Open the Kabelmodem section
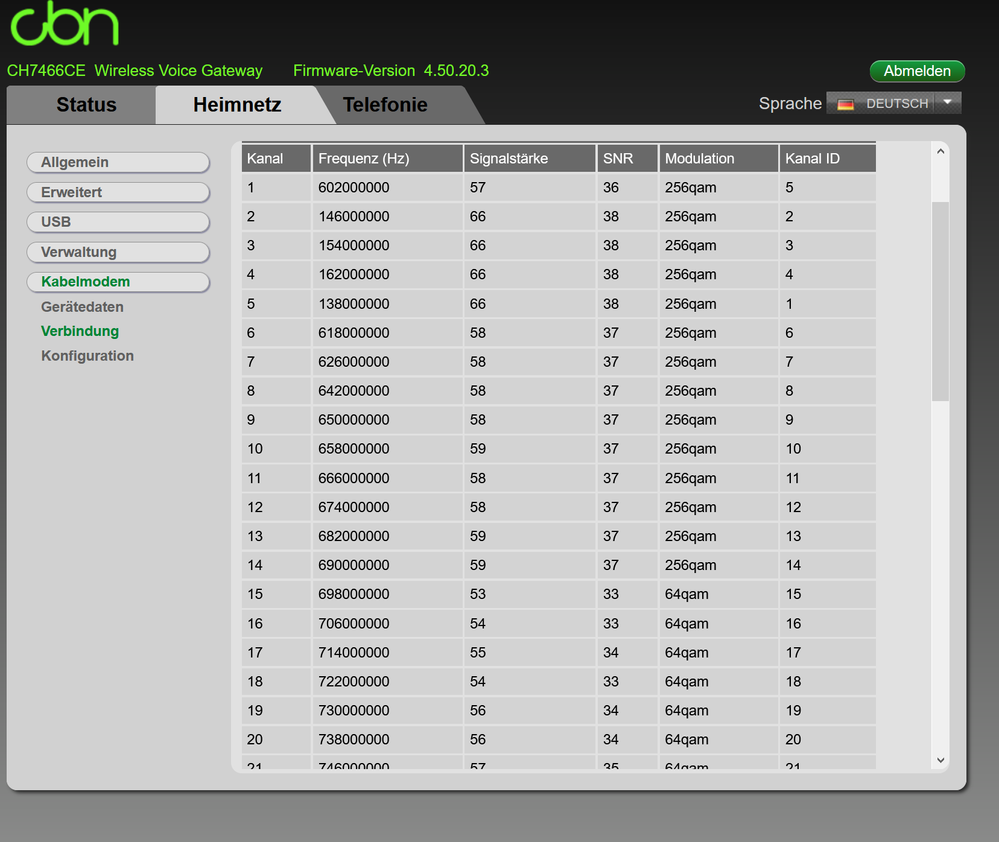This screenshot has width=999, height=842. coord(118,282)
